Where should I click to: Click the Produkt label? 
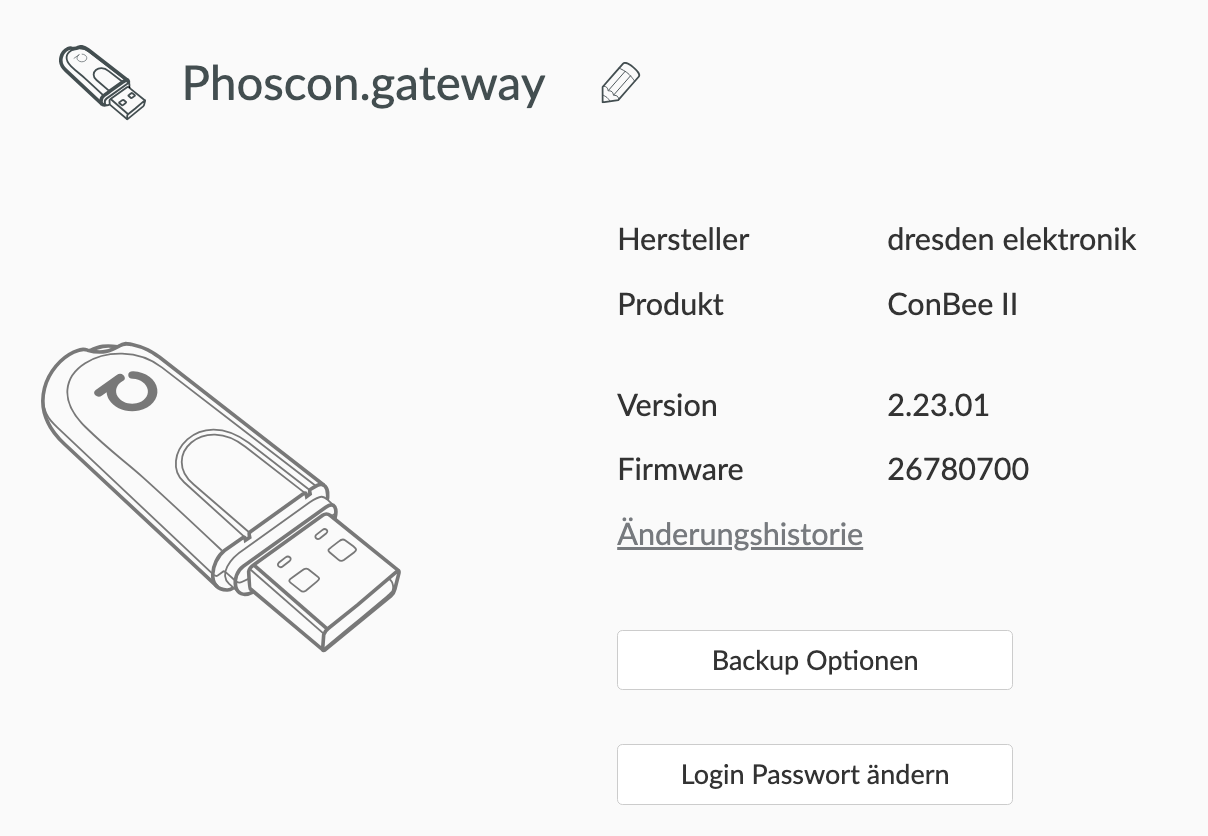click(x=670, y=304)
